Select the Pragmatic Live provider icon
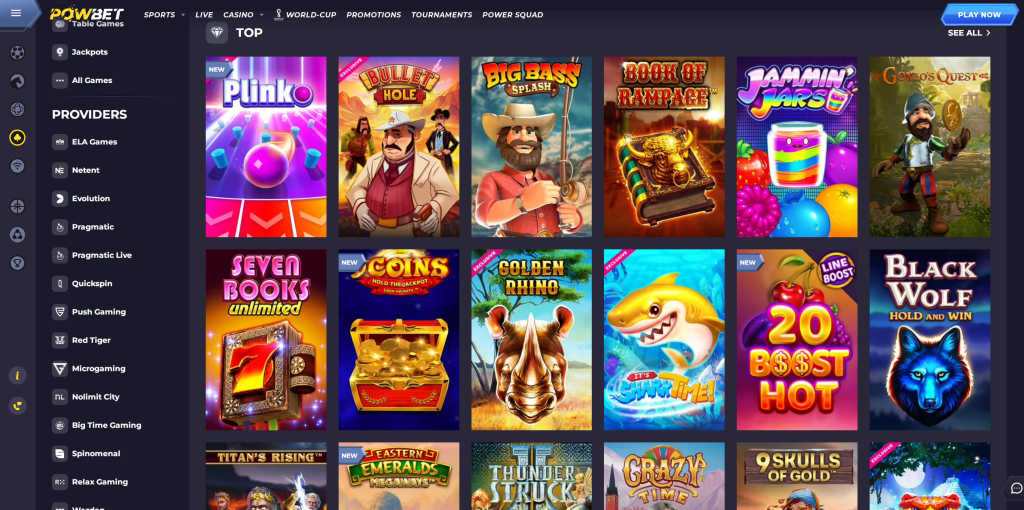Viewport: 1024px width, 510px height. 60,255
